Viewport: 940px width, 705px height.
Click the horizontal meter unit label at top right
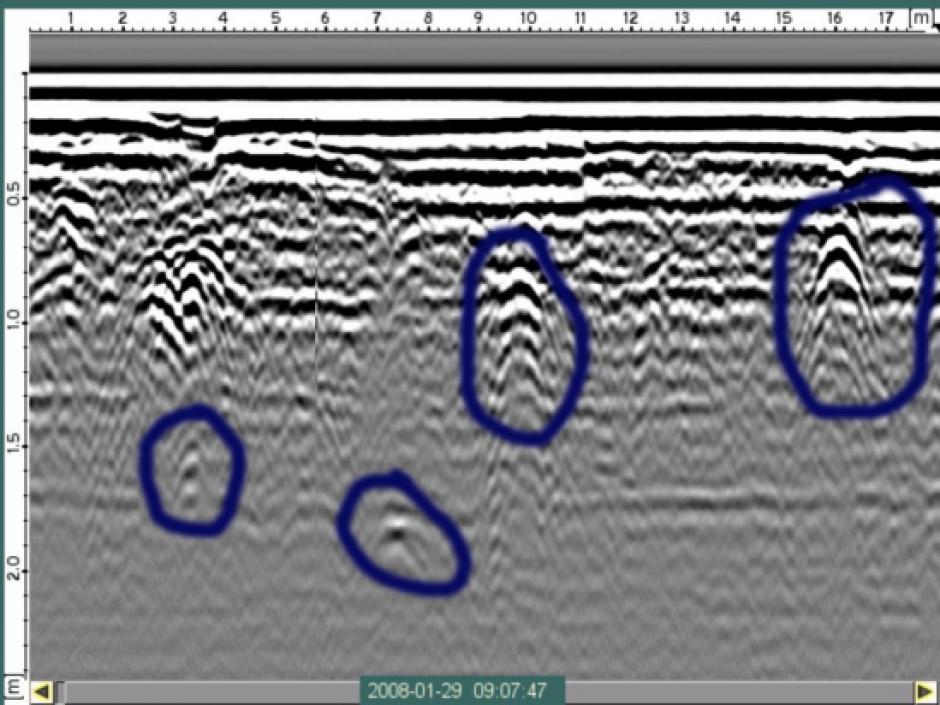921,18
